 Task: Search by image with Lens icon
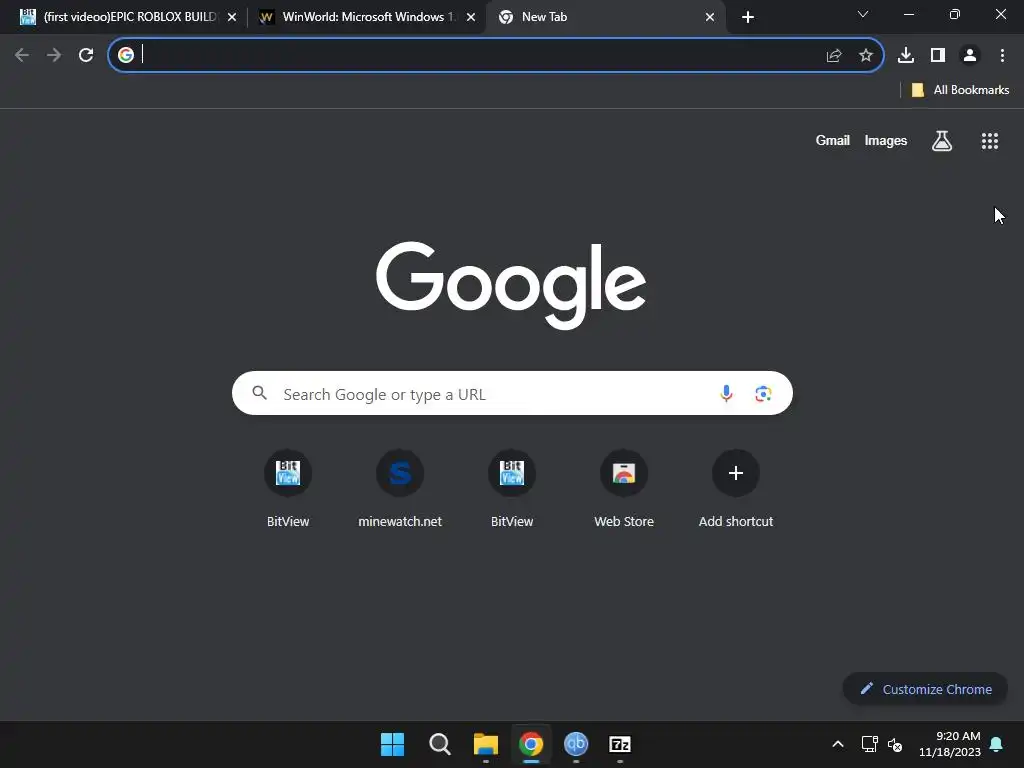(x=763, y=393)
